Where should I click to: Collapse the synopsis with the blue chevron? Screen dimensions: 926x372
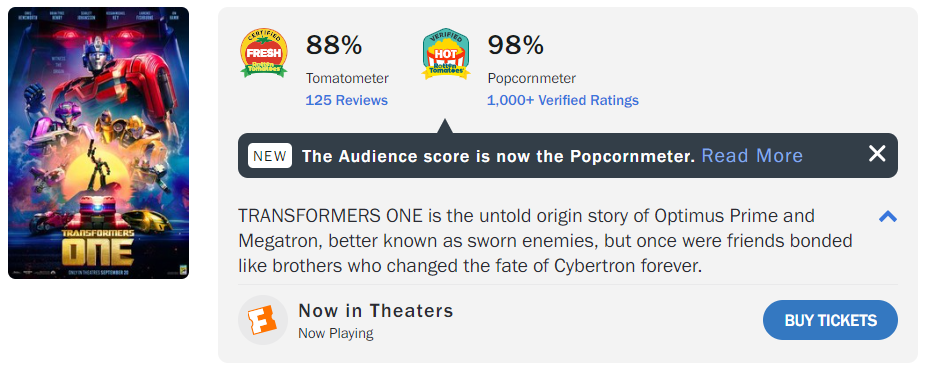tap(888, 217)
